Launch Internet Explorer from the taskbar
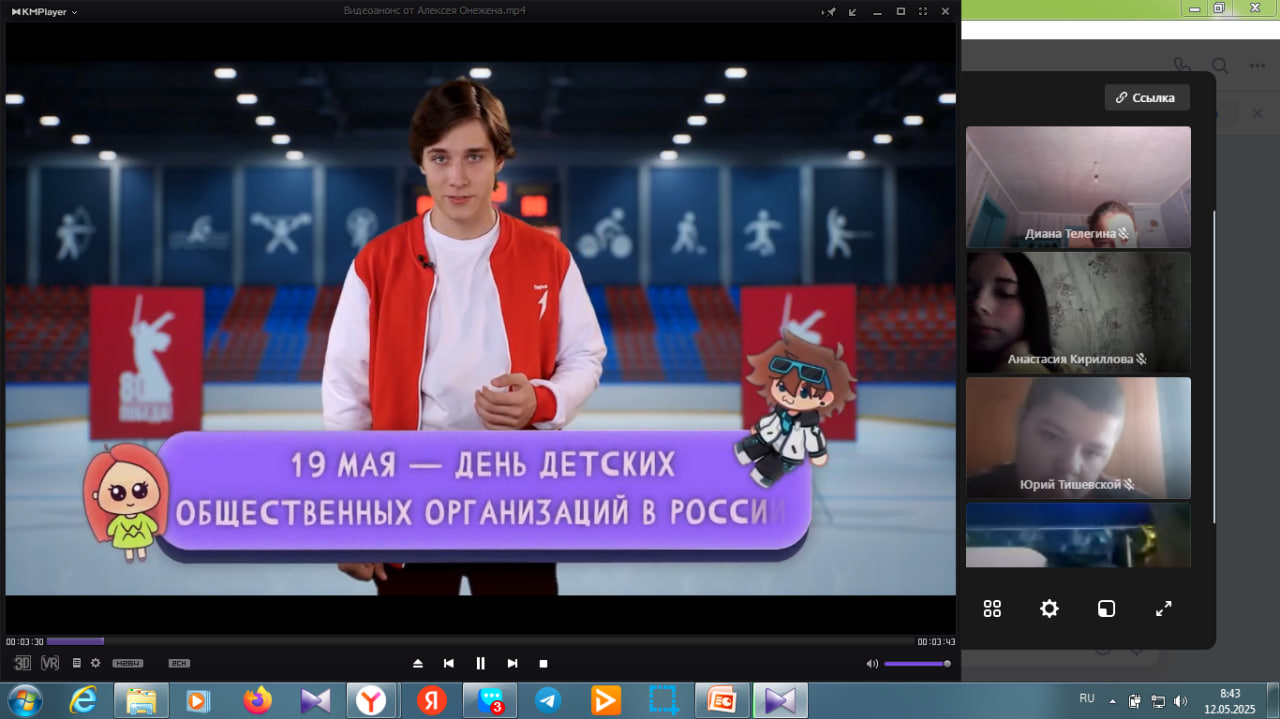The image size is (1280, 719). (83, 700)
